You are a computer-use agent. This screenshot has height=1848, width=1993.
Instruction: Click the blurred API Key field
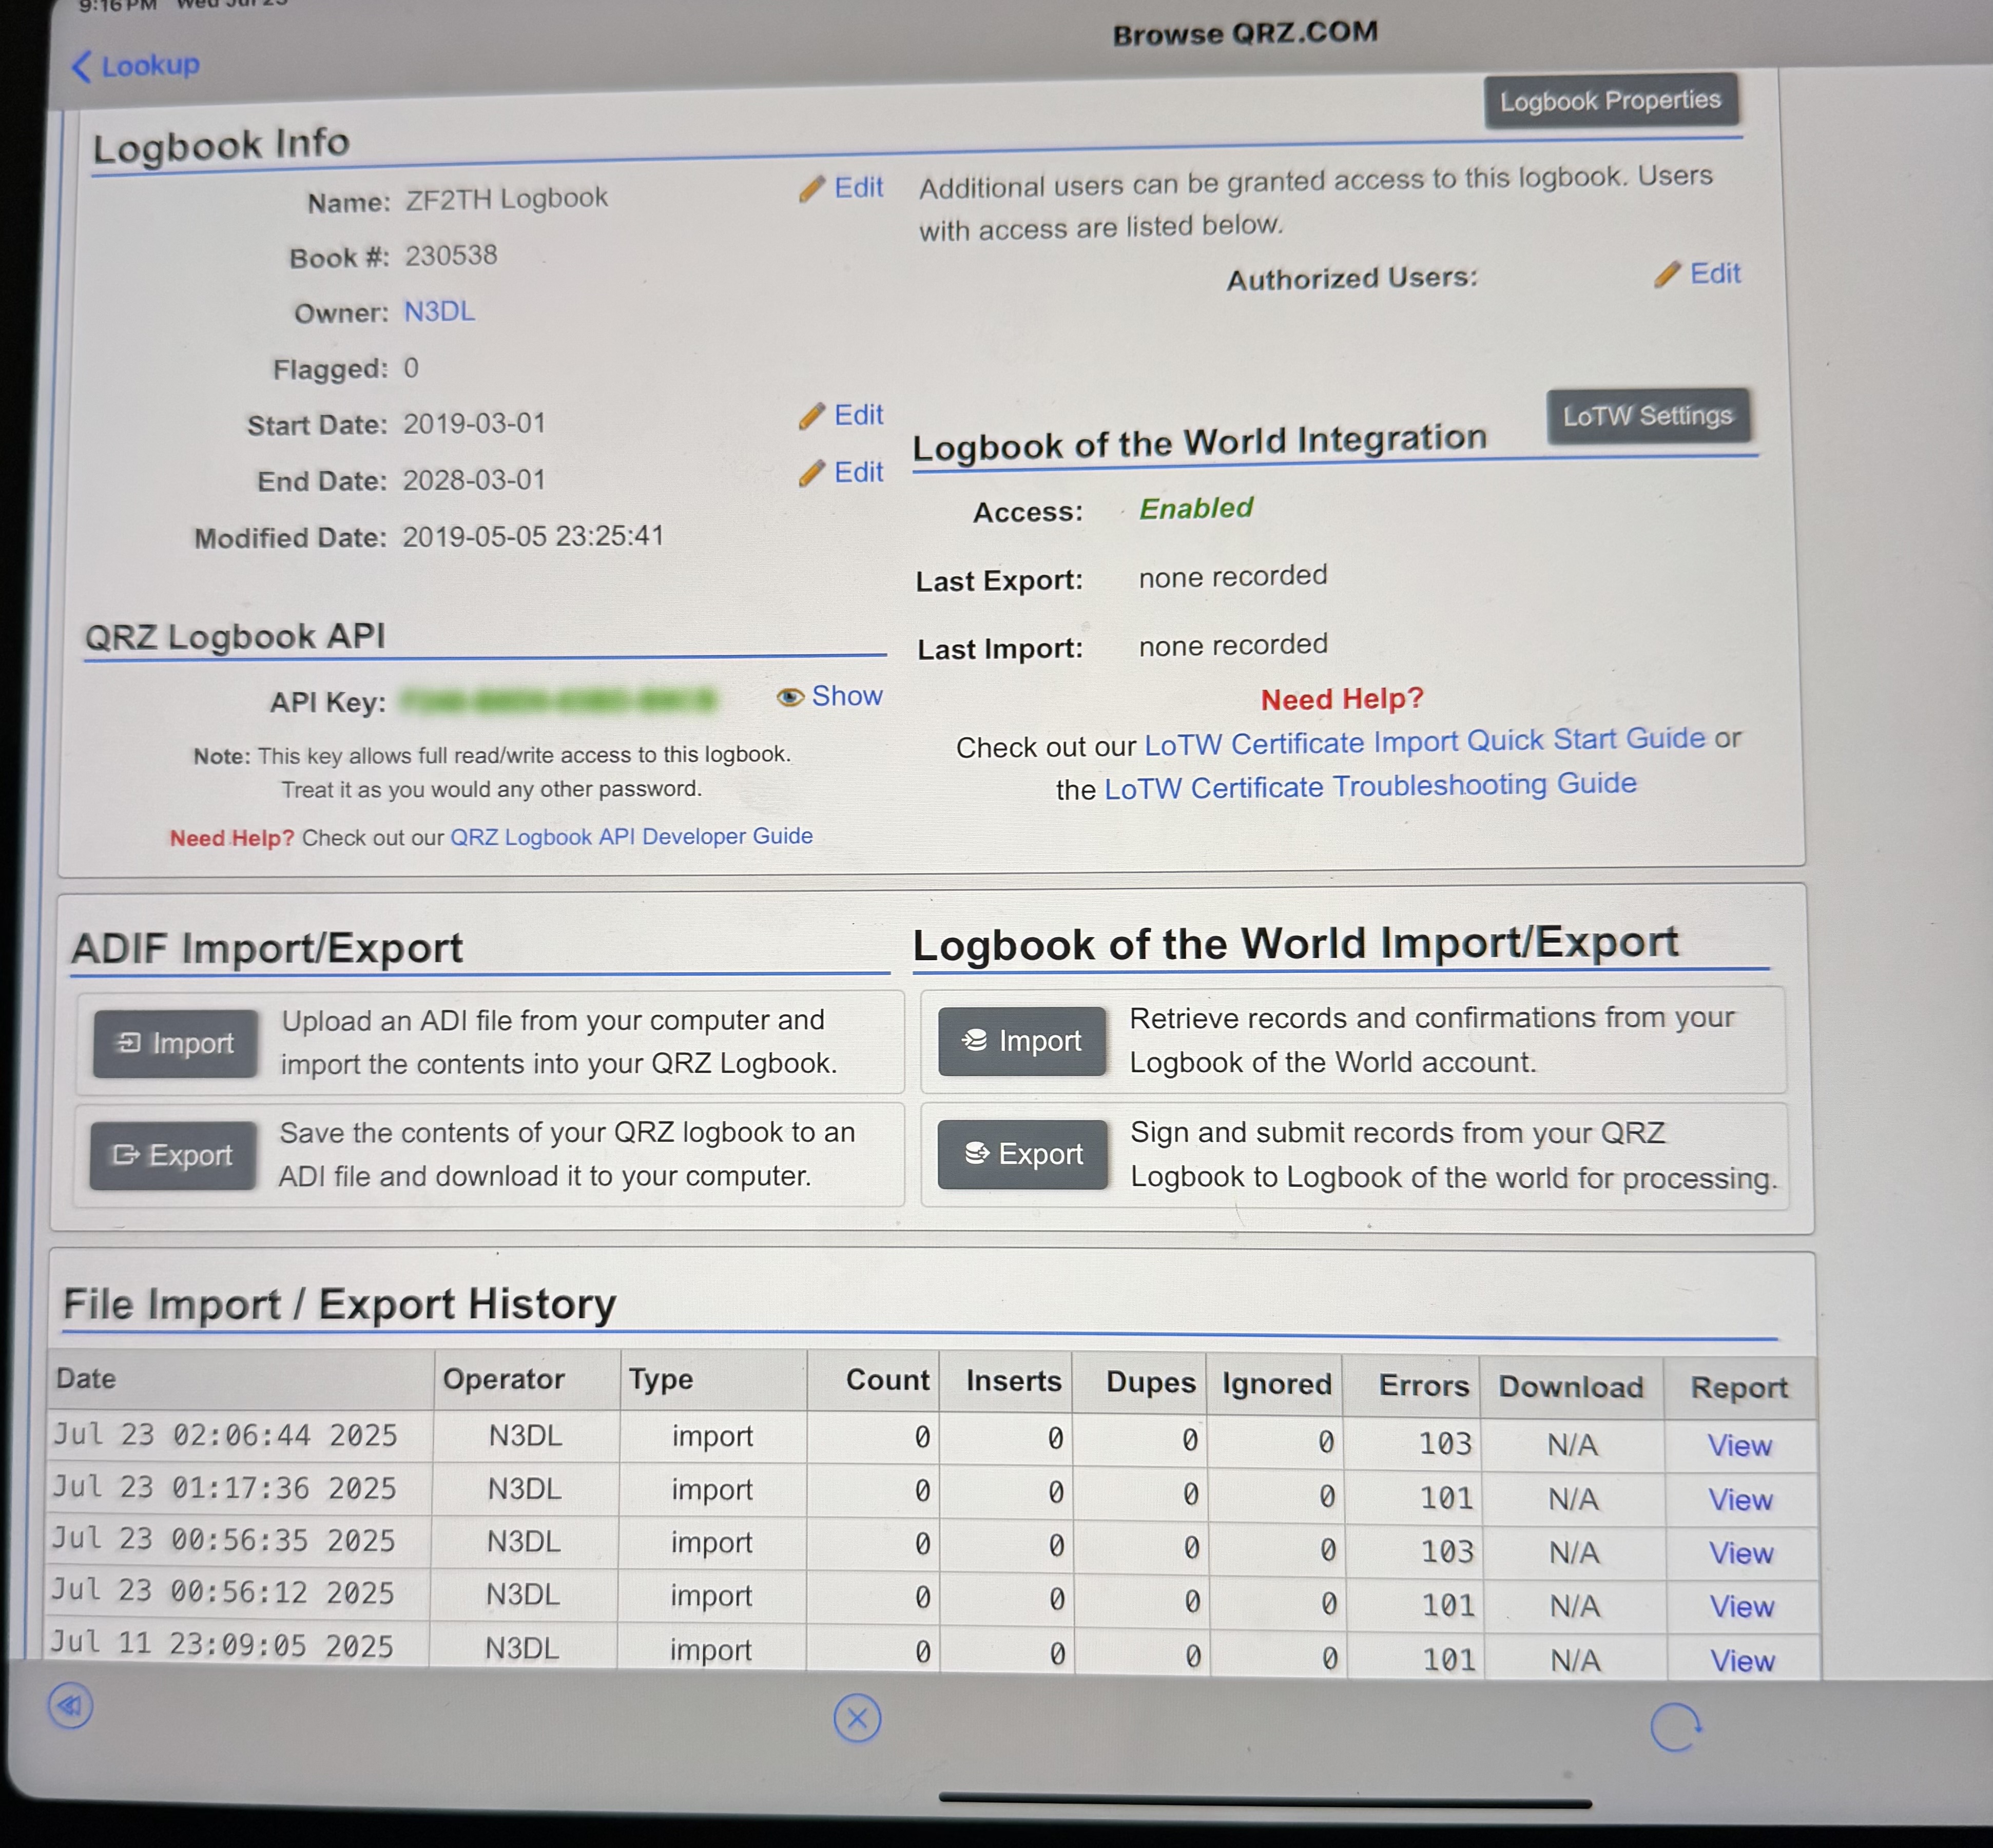[558, 700]
